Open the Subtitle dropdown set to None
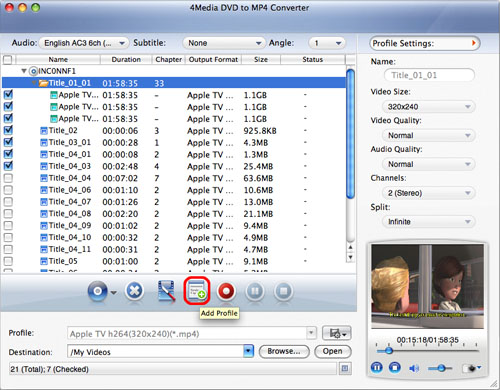This screenshot has width=500, height=390. tap(224, 43)
